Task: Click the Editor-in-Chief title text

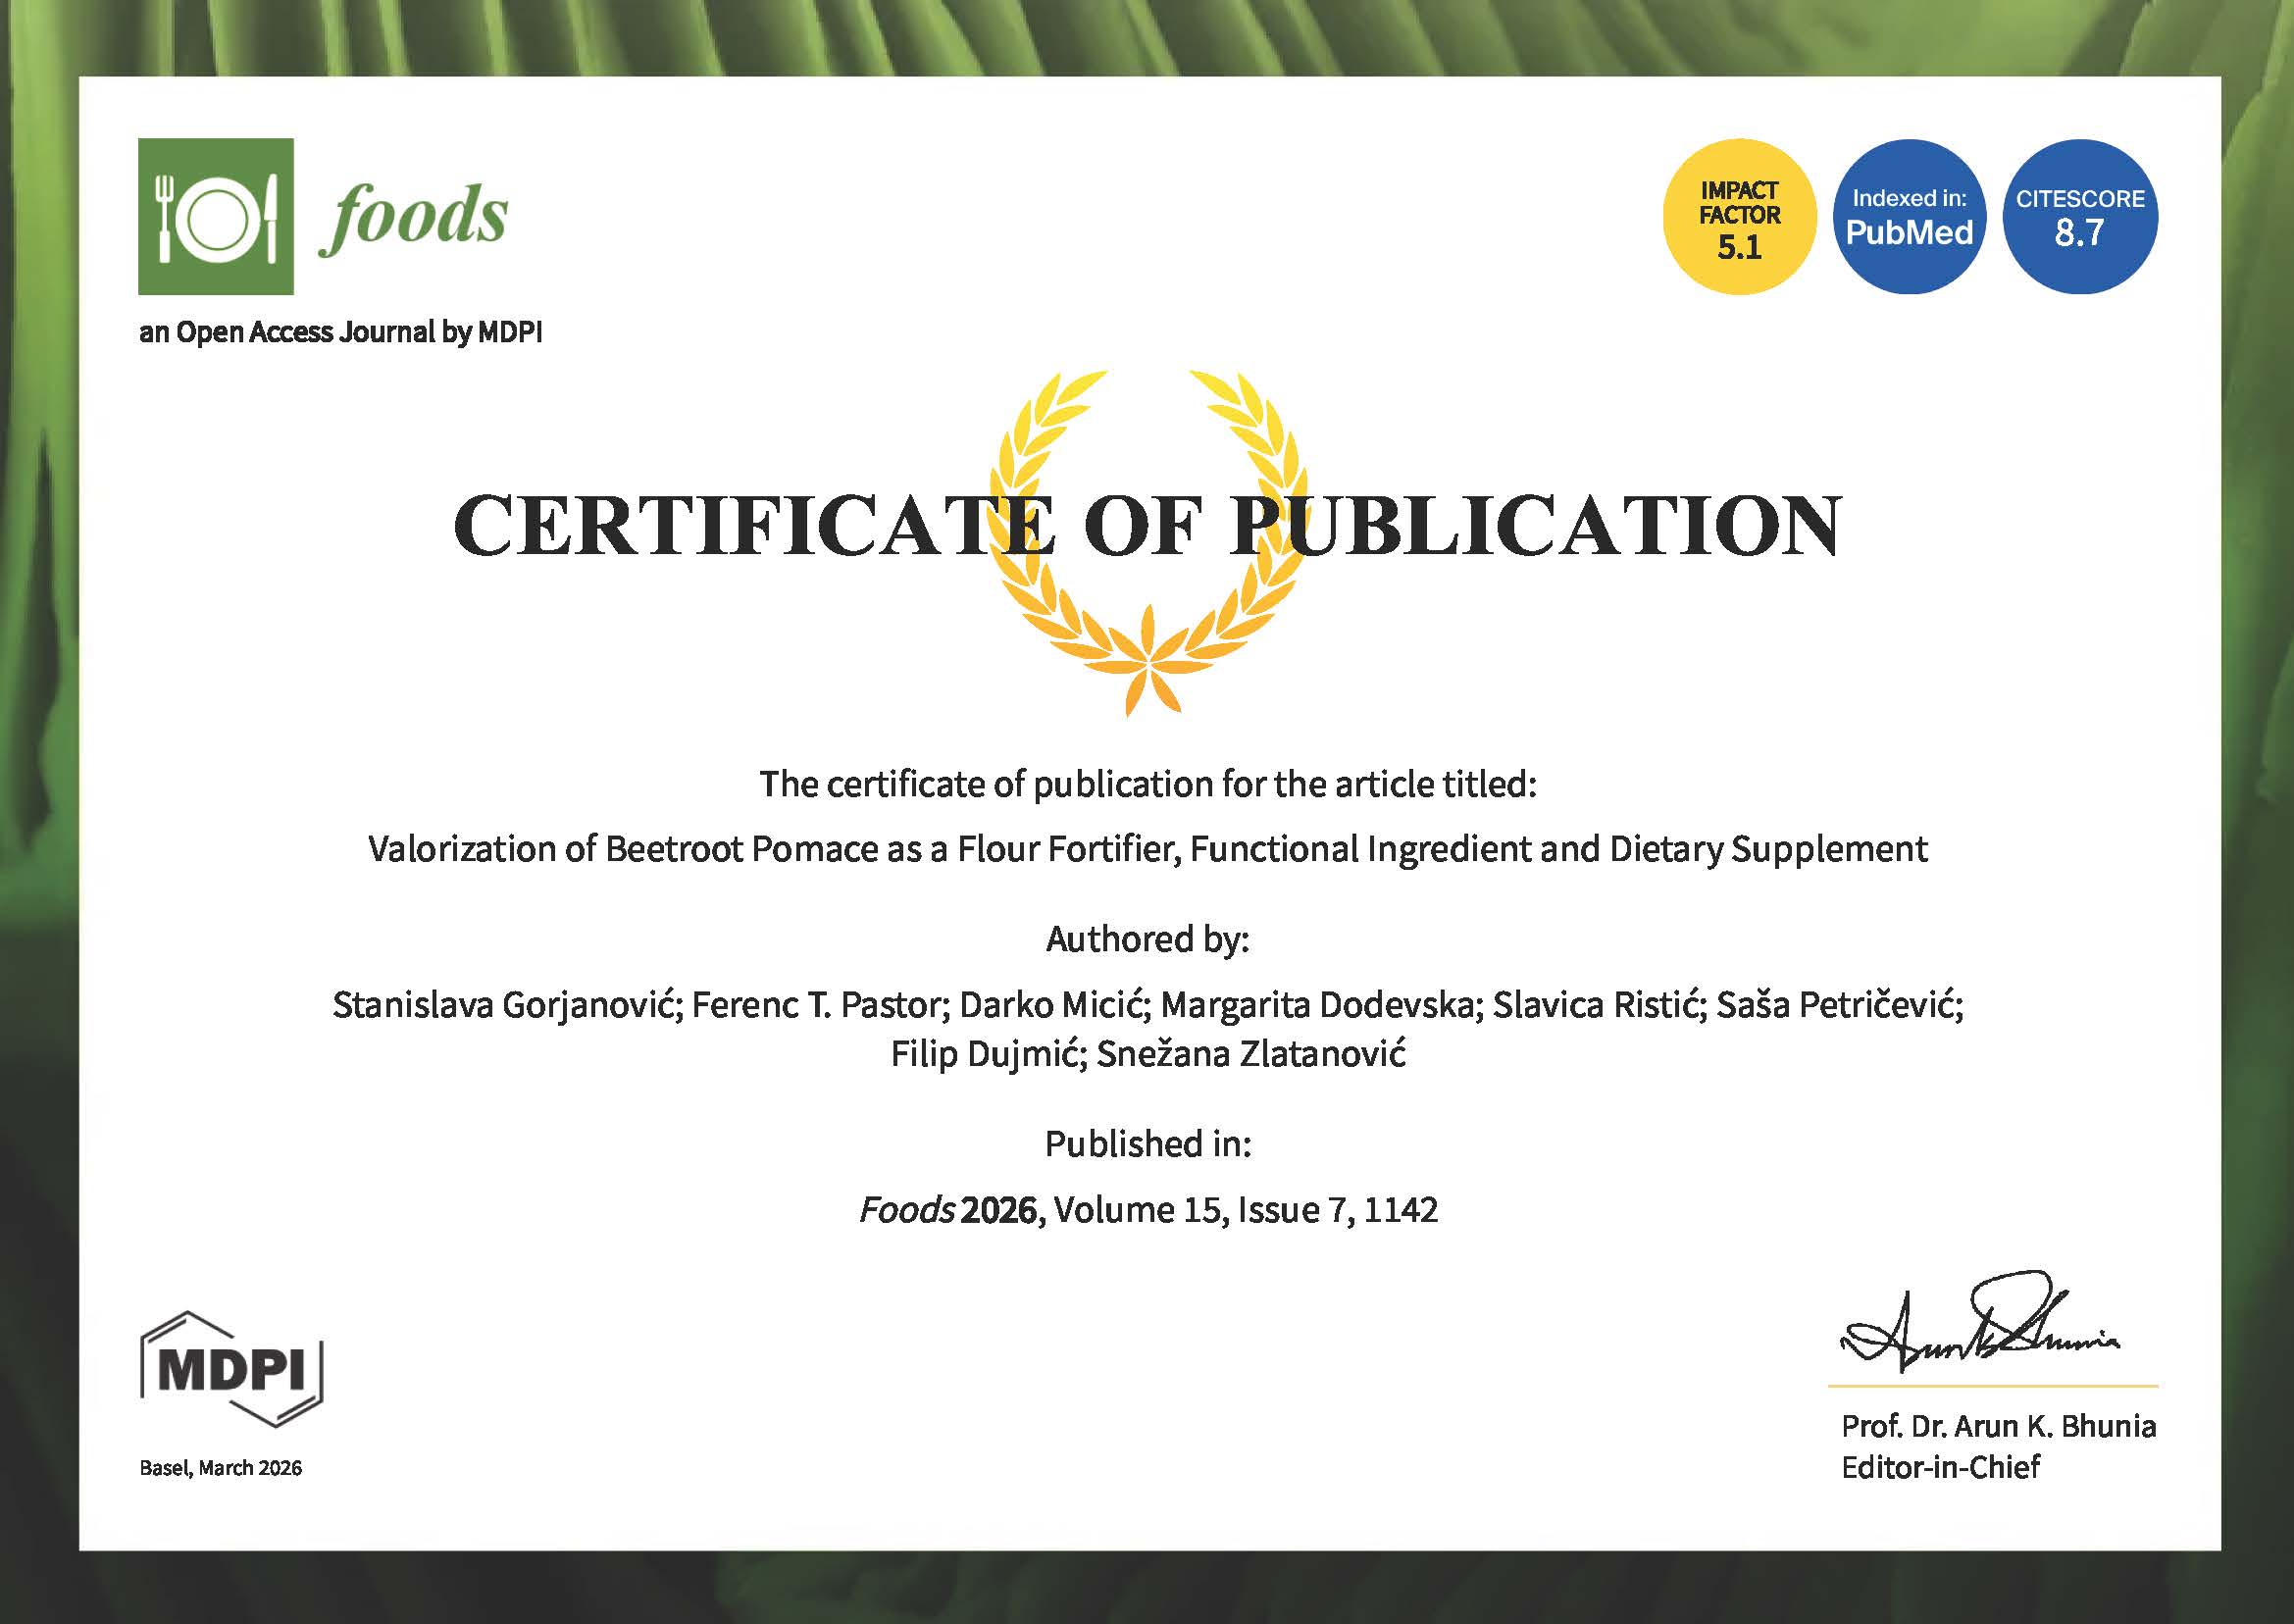Action: (1940, 1467)
